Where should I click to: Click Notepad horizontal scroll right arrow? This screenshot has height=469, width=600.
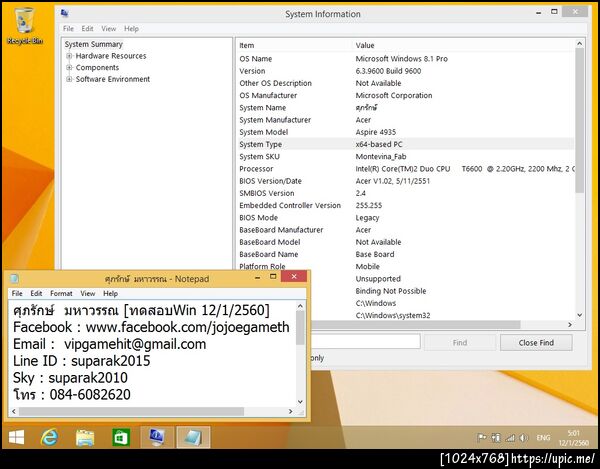291,412
